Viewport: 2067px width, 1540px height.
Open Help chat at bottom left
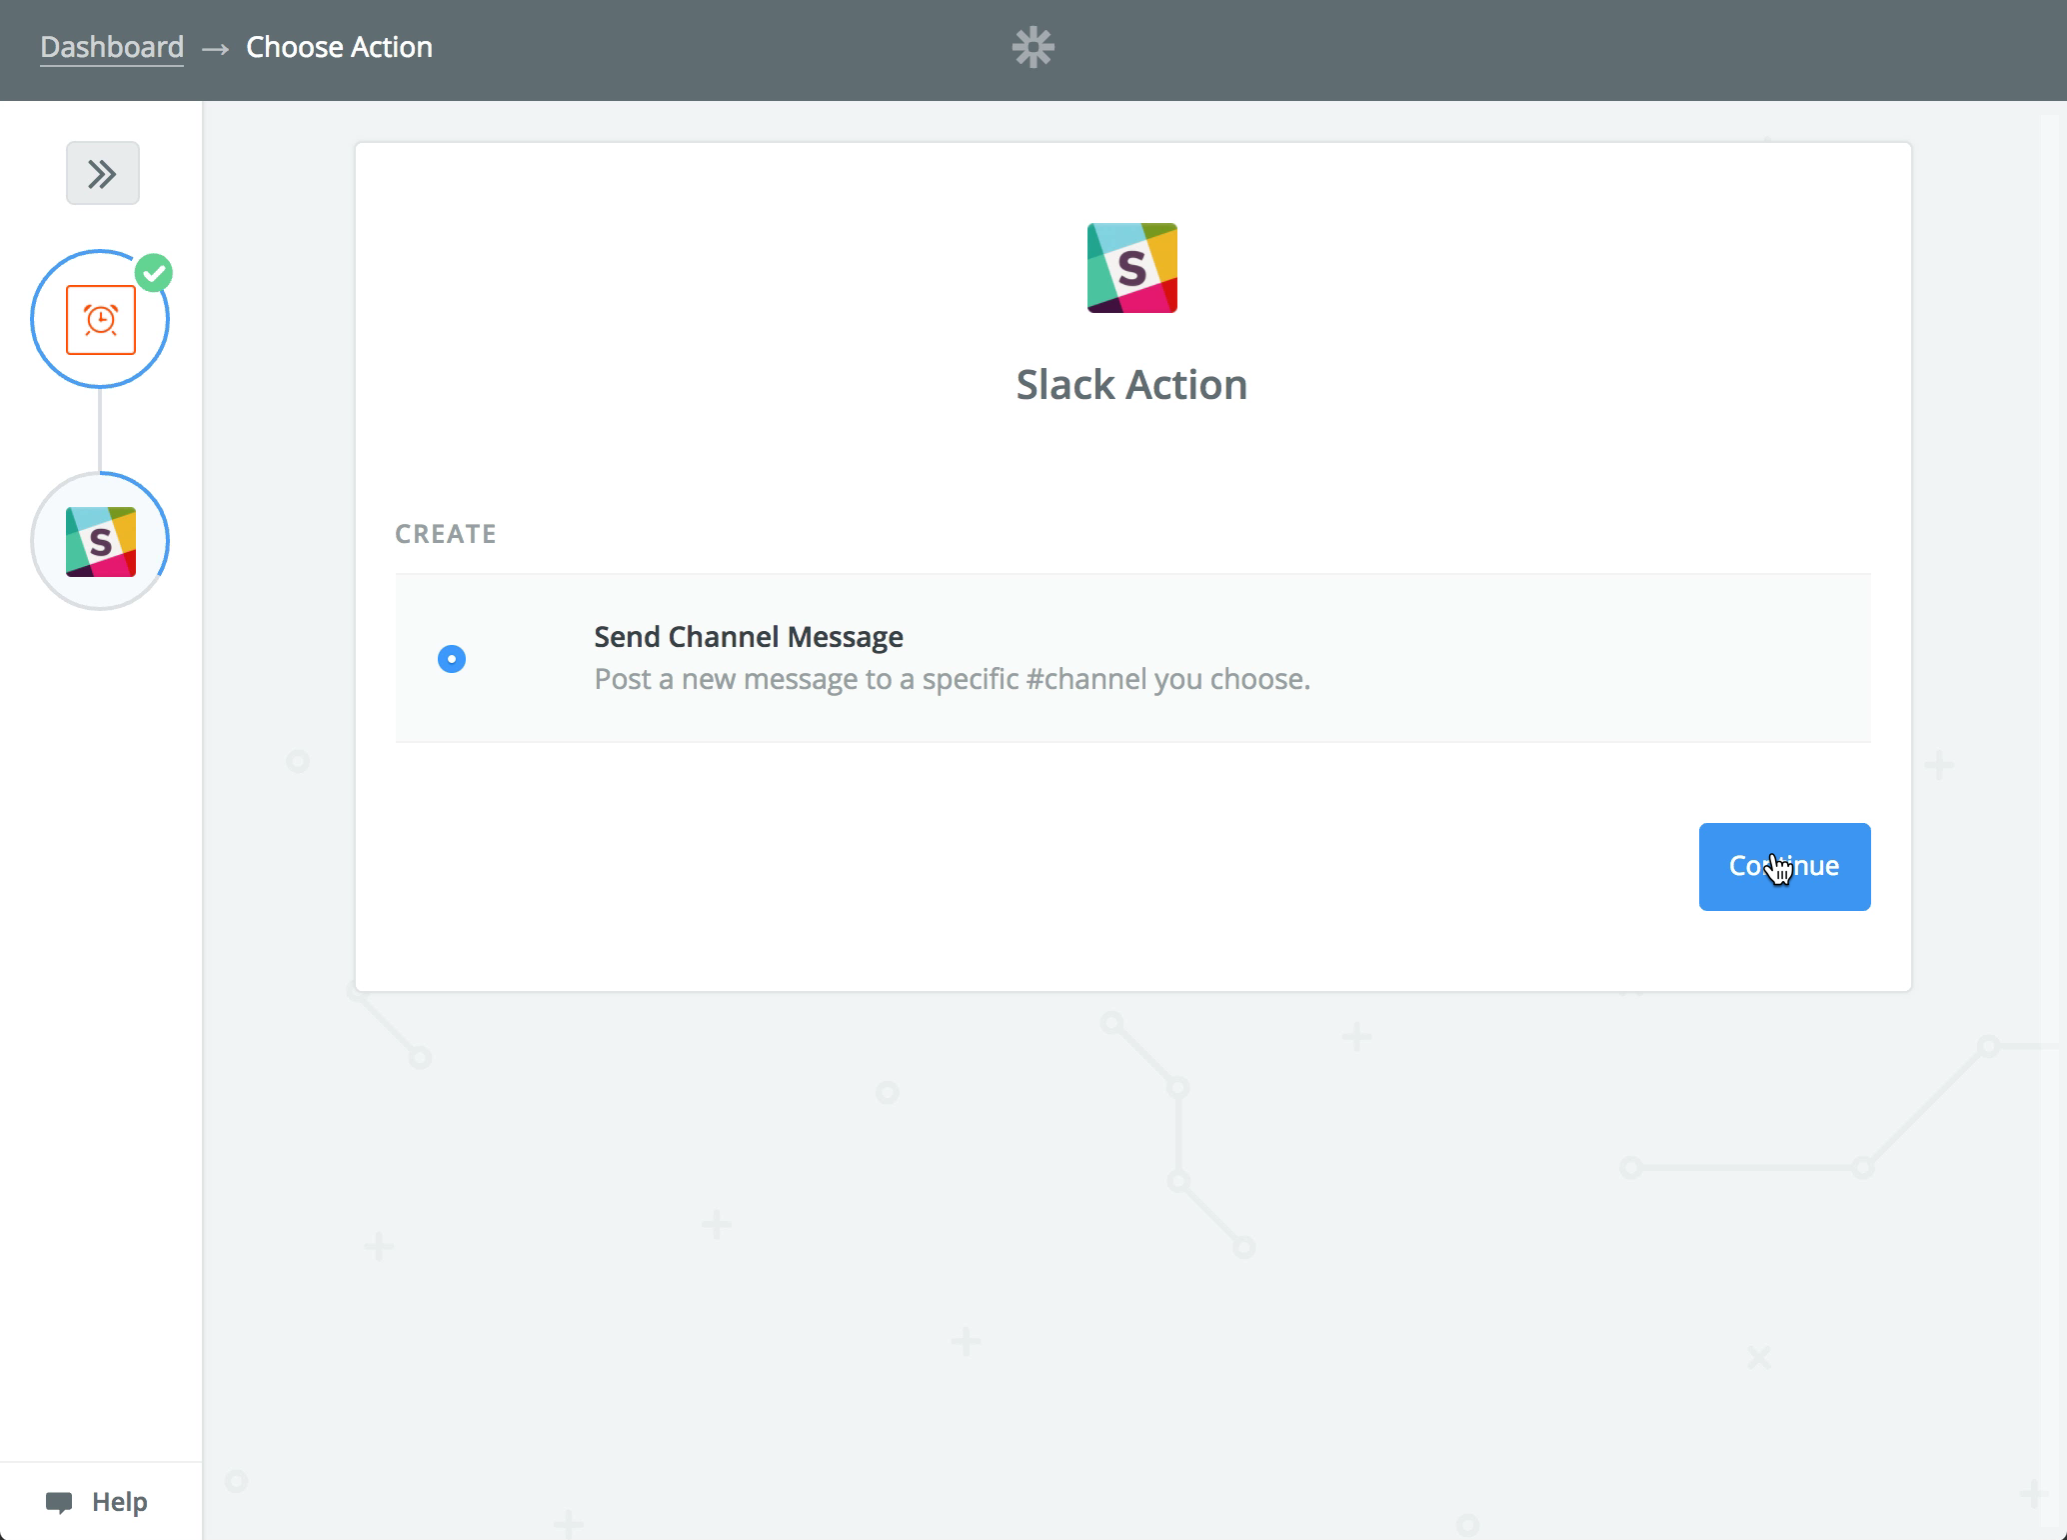pyautogui.click(x=97, y=1501)
